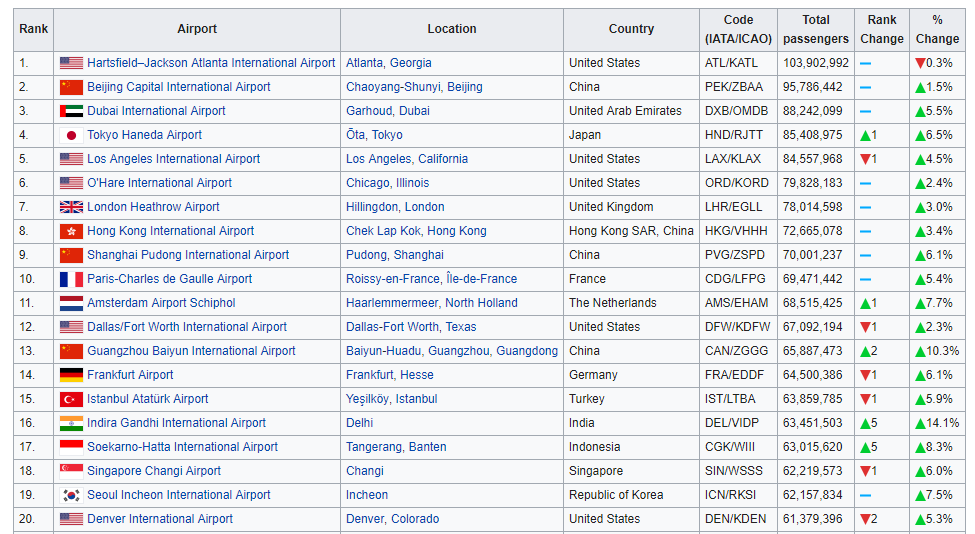Click the German flag beside Frankfurt Airport
975x534 pixels.
pyautogui.click(x=71, y=375)
